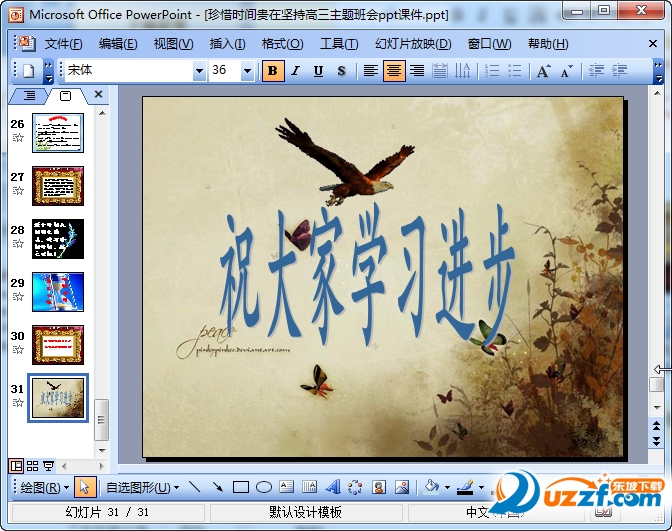Toggle Bold formatting
The width and height of the screenshot is (672, 531).
pyautogui.click(x=273, y=71)
